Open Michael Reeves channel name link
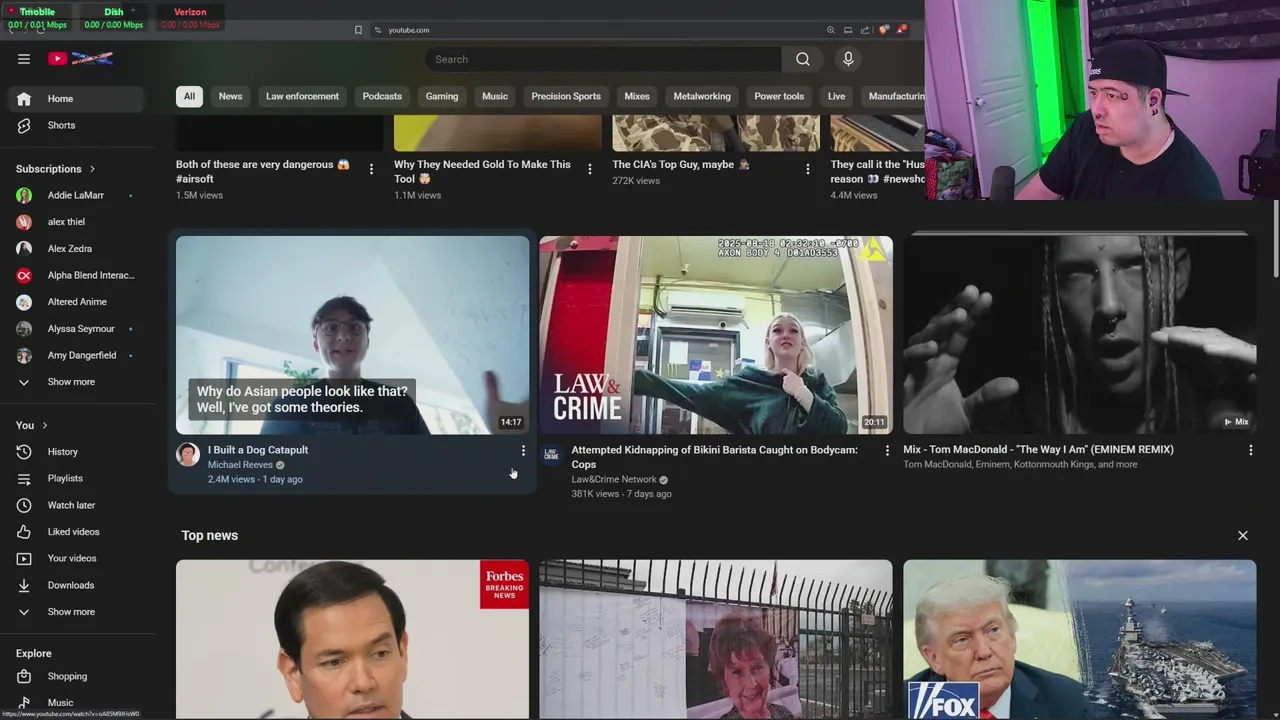The image size is (1280, 720). click(x=240, y=465)
